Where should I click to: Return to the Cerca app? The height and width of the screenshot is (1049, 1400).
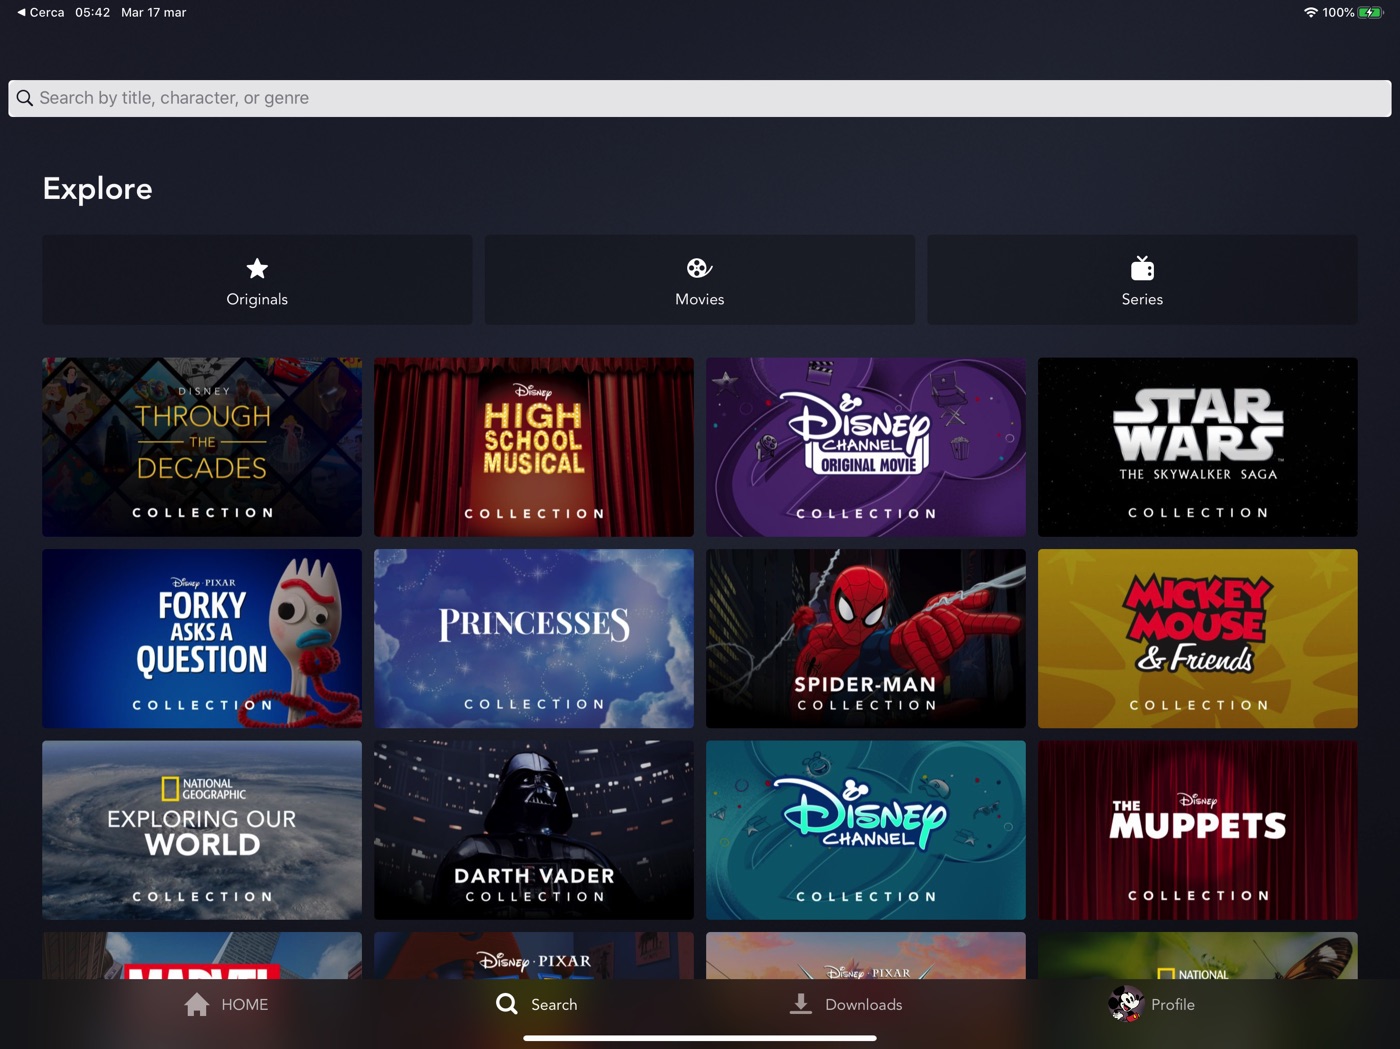[40, 12]
